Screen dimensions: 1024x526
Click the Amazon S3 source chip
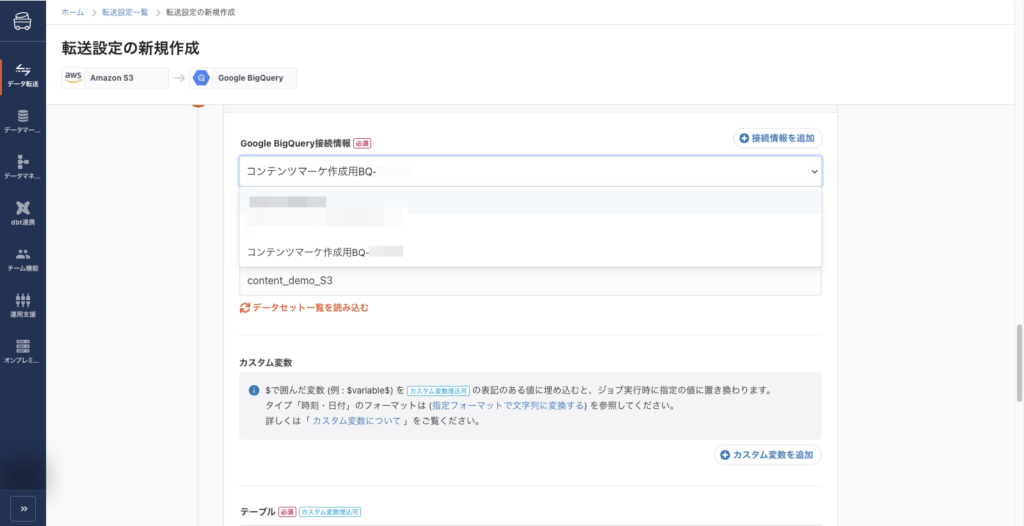coord(115,77)
